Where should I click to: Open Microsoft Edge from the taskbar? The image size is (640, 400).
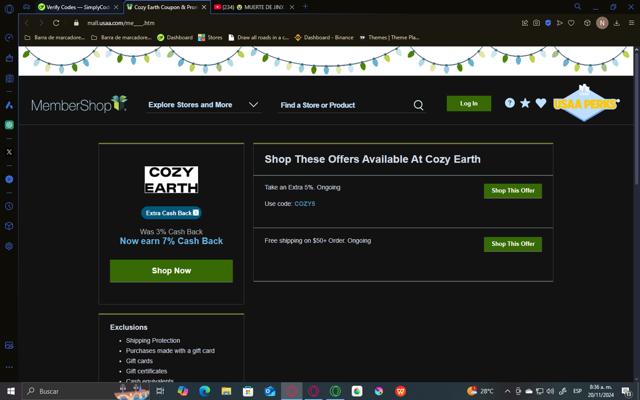pyautogui.click(x=204, y=391)
